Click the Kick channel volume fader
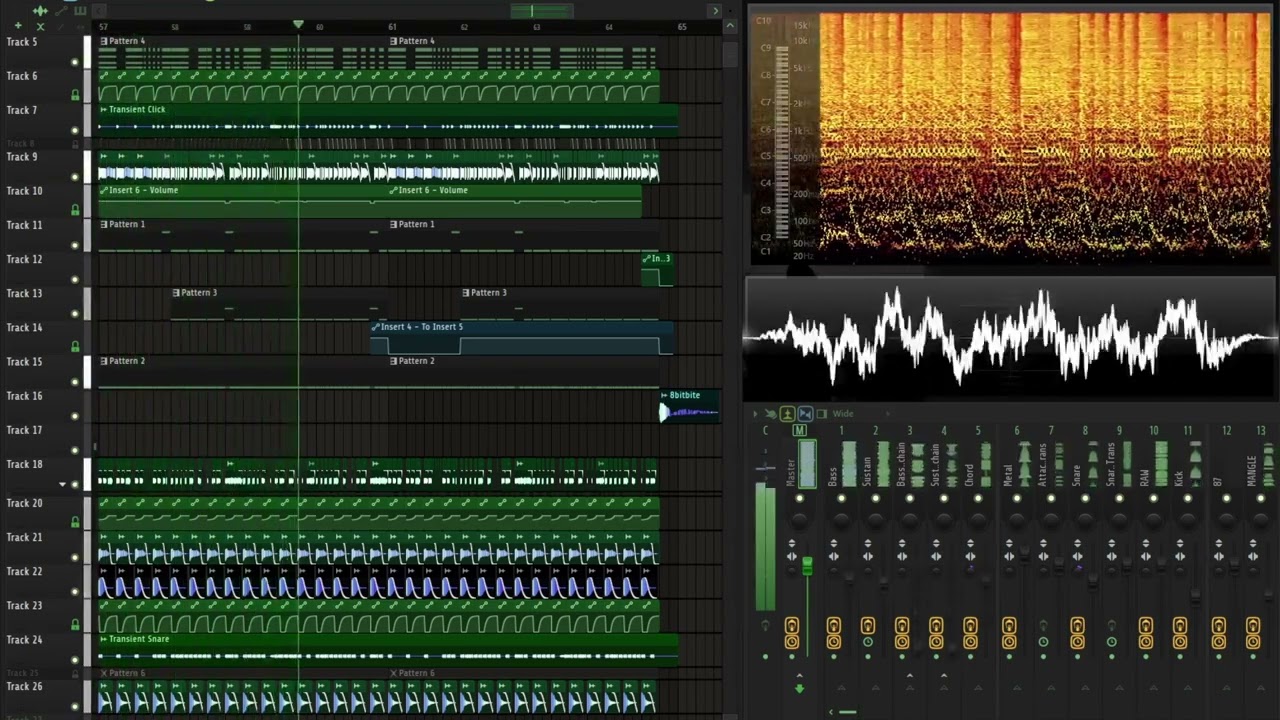The image size is (1280, 720). coord(1196,595)
